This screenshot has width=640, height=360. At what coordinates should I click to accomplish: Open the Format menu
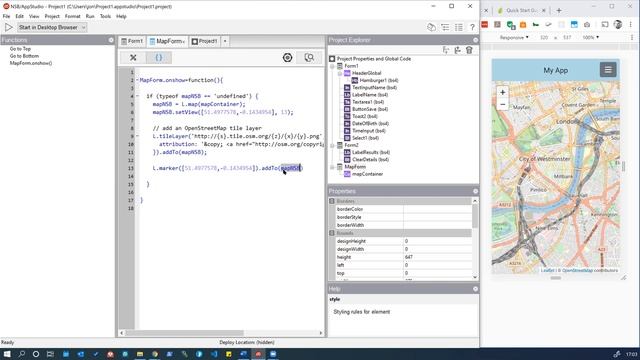[x=73, y=16]
